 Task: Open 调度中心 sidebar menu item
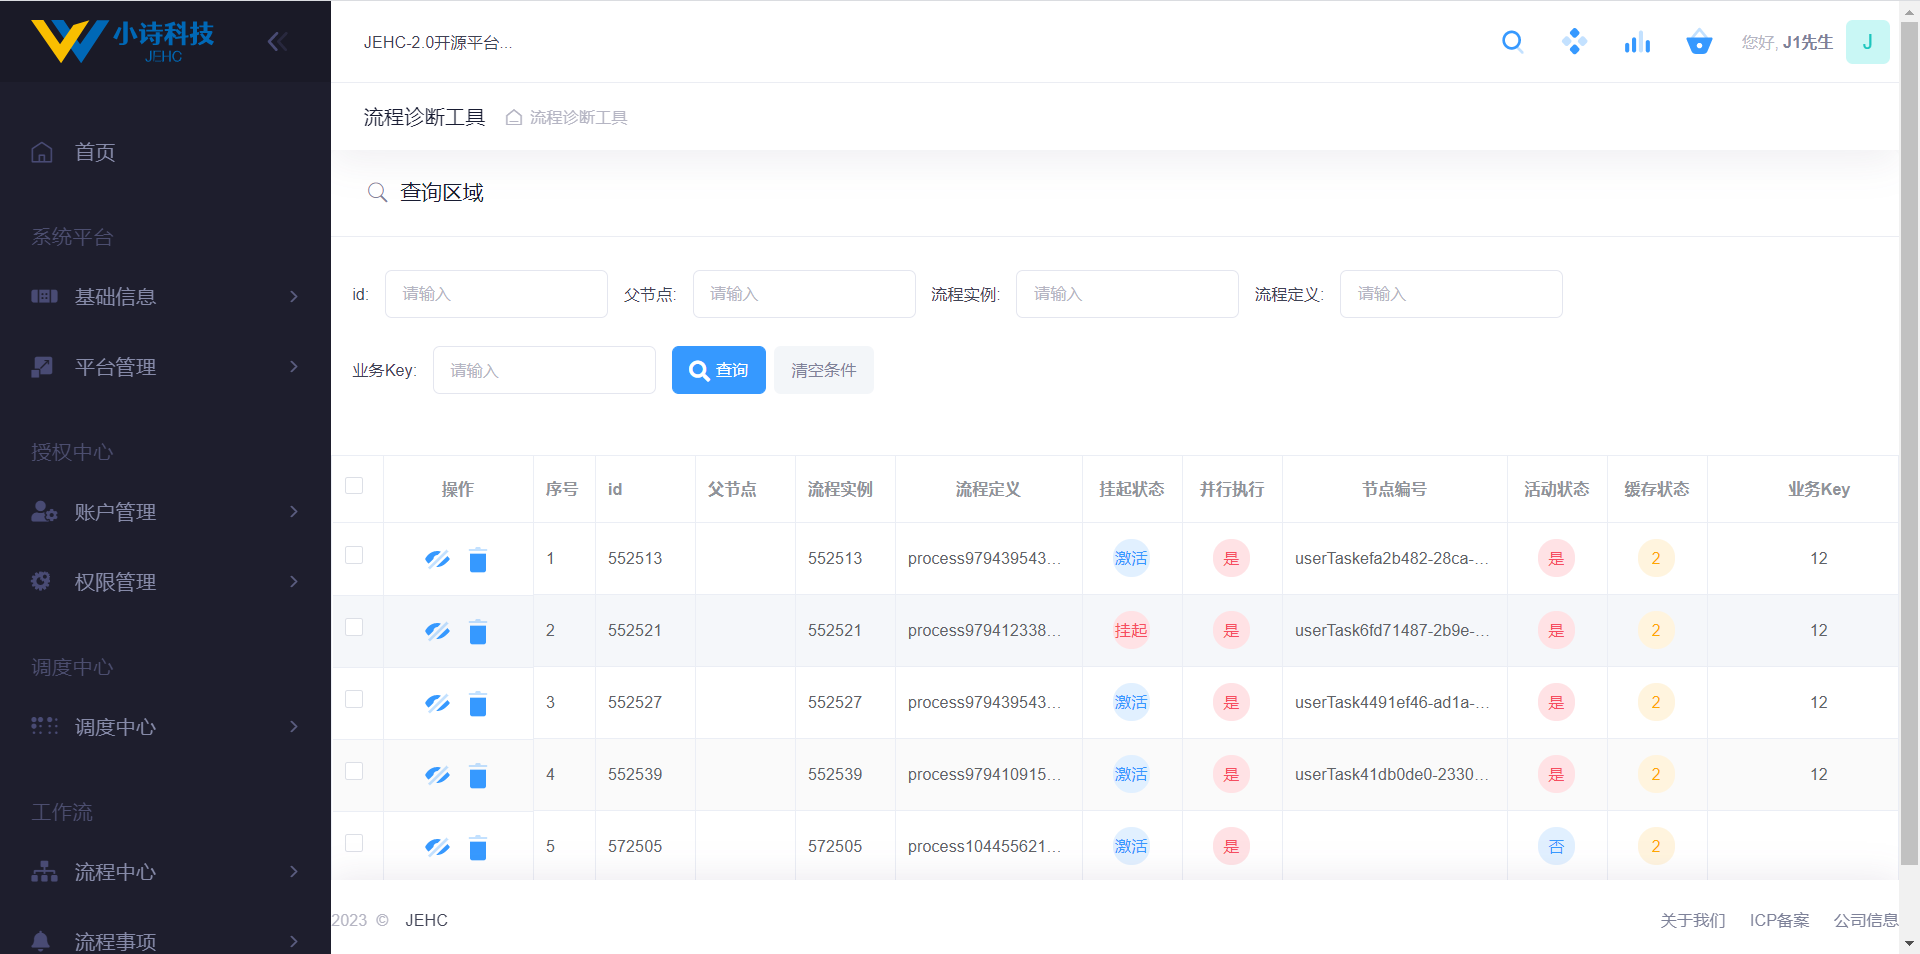(165, 727)
